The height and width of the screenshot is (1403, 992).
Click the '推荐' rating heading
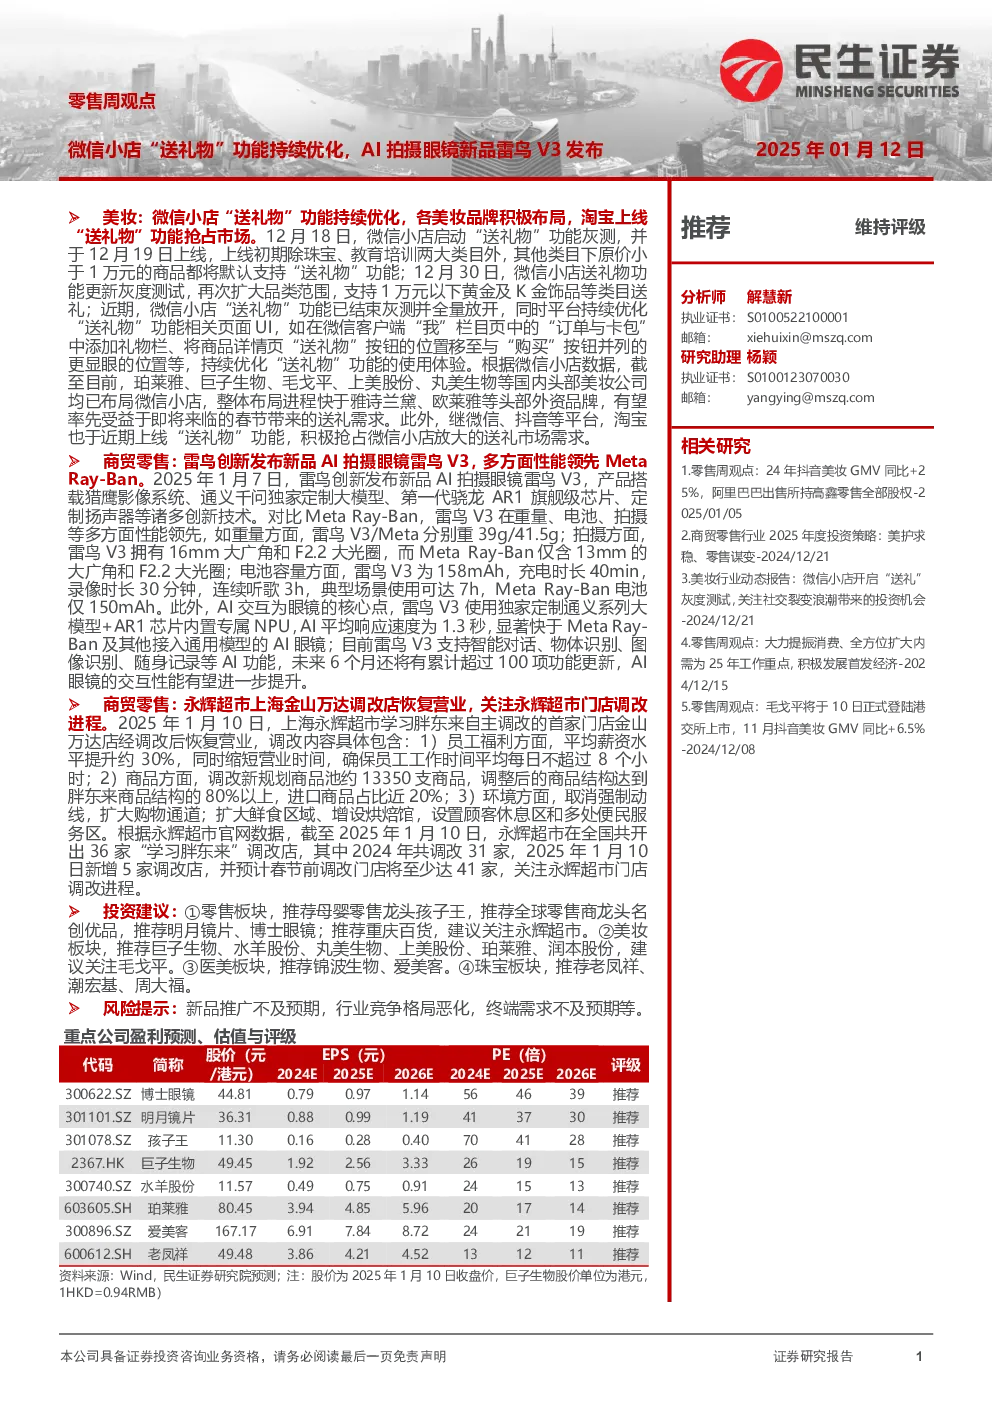706,228
